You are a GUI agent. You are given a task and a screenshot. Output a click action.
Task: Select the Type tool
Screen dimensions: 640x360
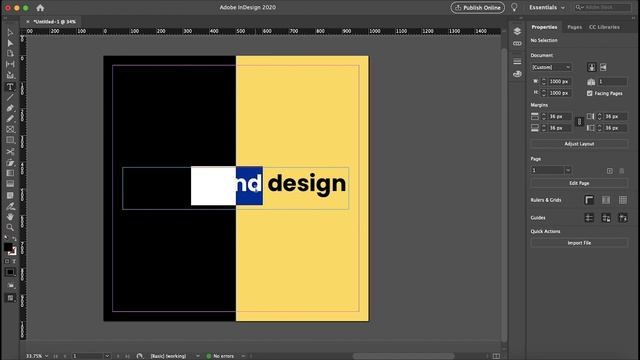[10, 87]
